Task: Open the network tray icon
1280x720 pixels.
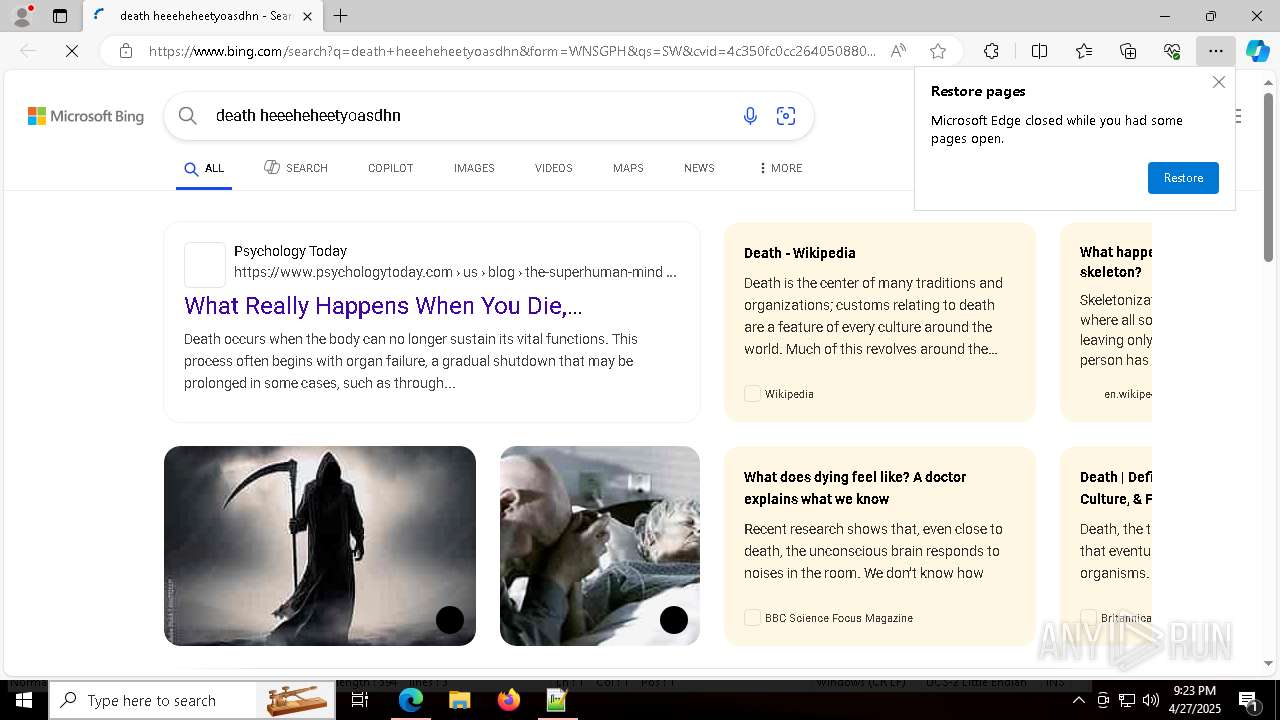Action: pyautogui.click(x=1127, y=701)
